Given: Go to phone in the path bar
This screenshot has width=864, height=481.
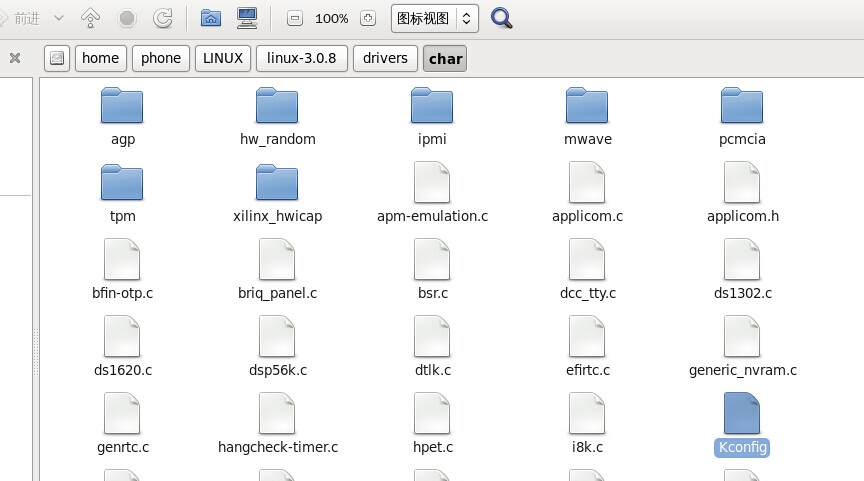Looking at the screenshot, I should click(x=161, y=58).
